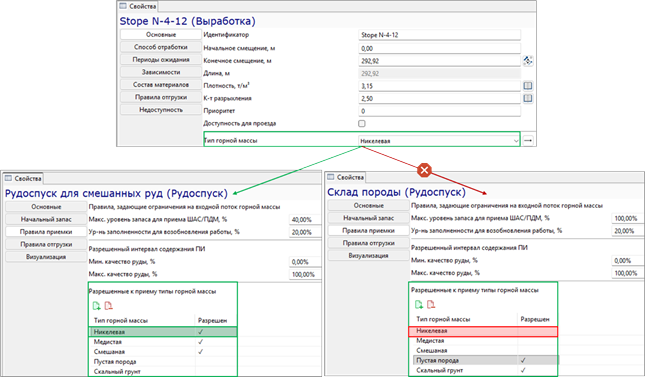Open Начальный запас in Склад породы panel
The width and height of the screenshot is (645, 377).
click(x=369, y=218)
